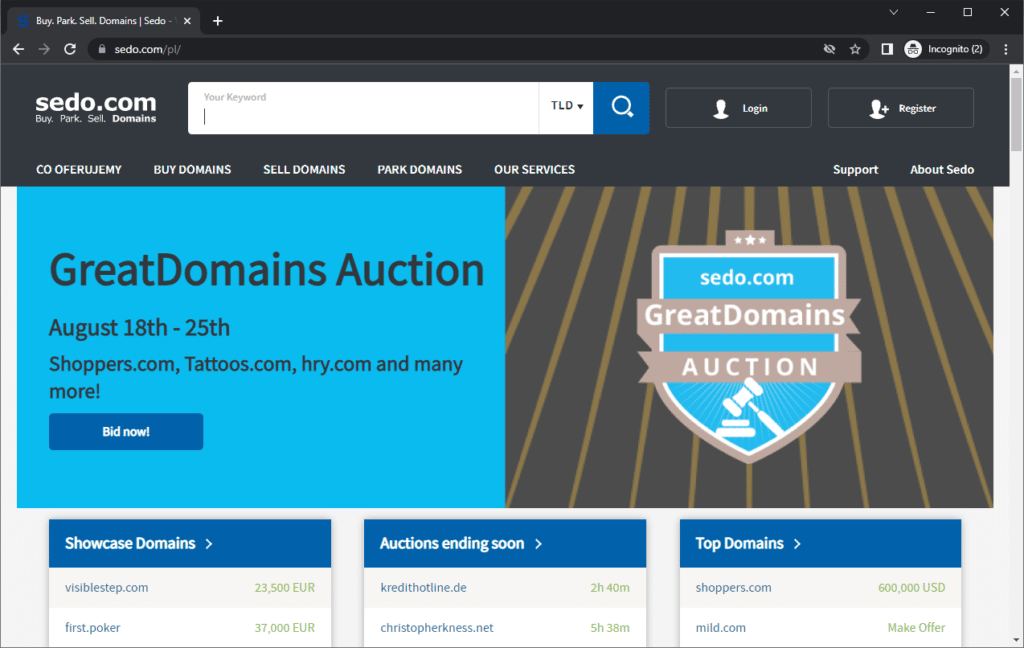Open the BUY DOMAINS menu
Screen dimensions: 1024x648
(192, 169)
